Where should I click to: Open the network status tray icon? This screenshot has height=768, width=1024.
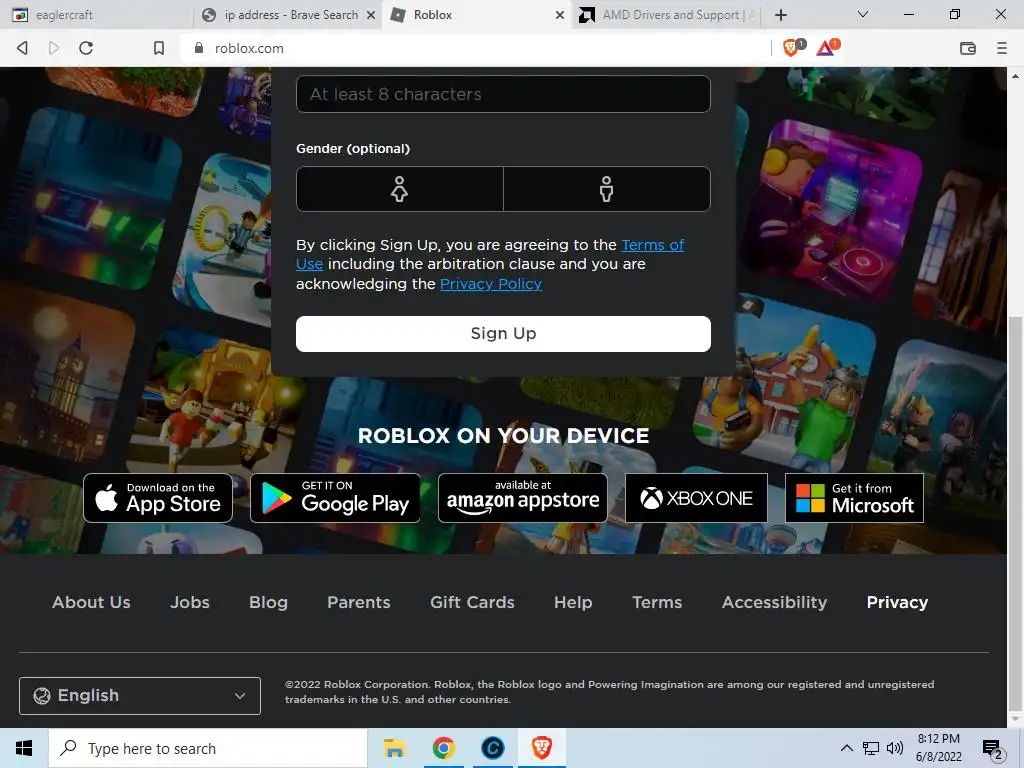(871, 748)
